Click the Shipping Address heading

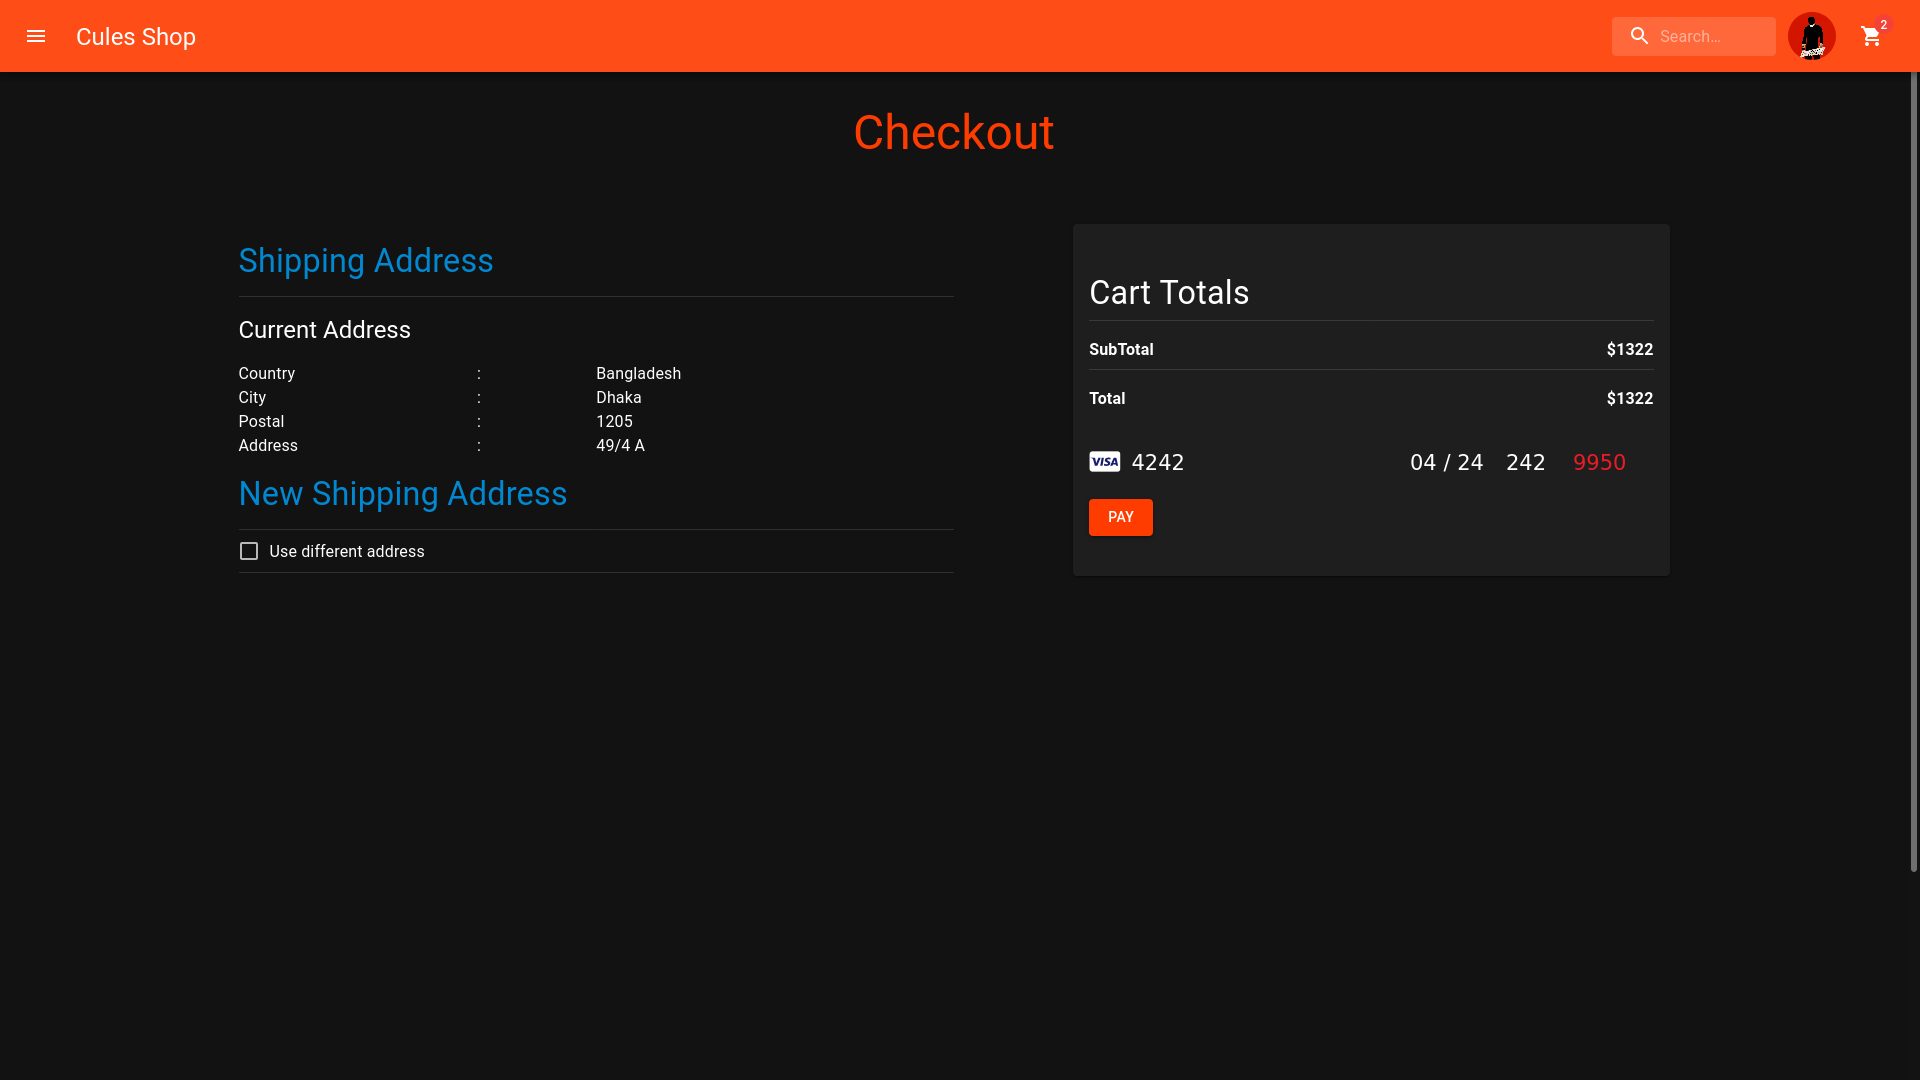point(366,261)
